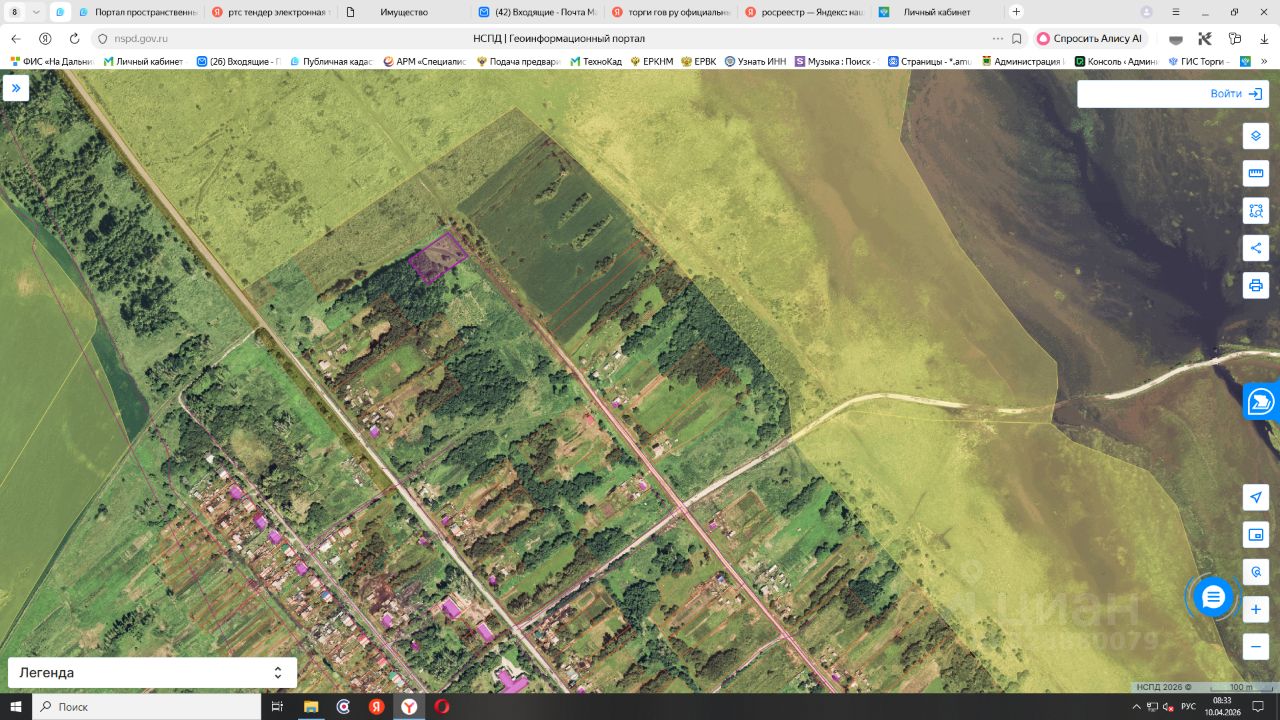Open the Входящие - Почта Mail tab
This screenshot has height=720, width=1280.
[536, 12]
